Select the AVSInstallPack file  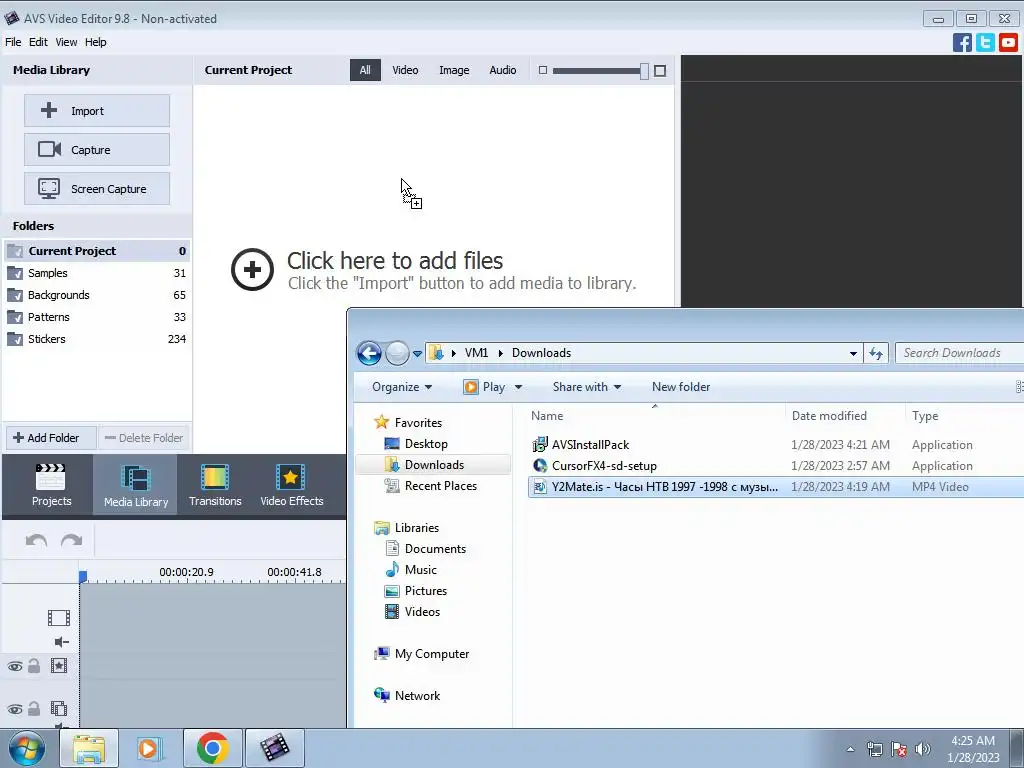point(590,445)
